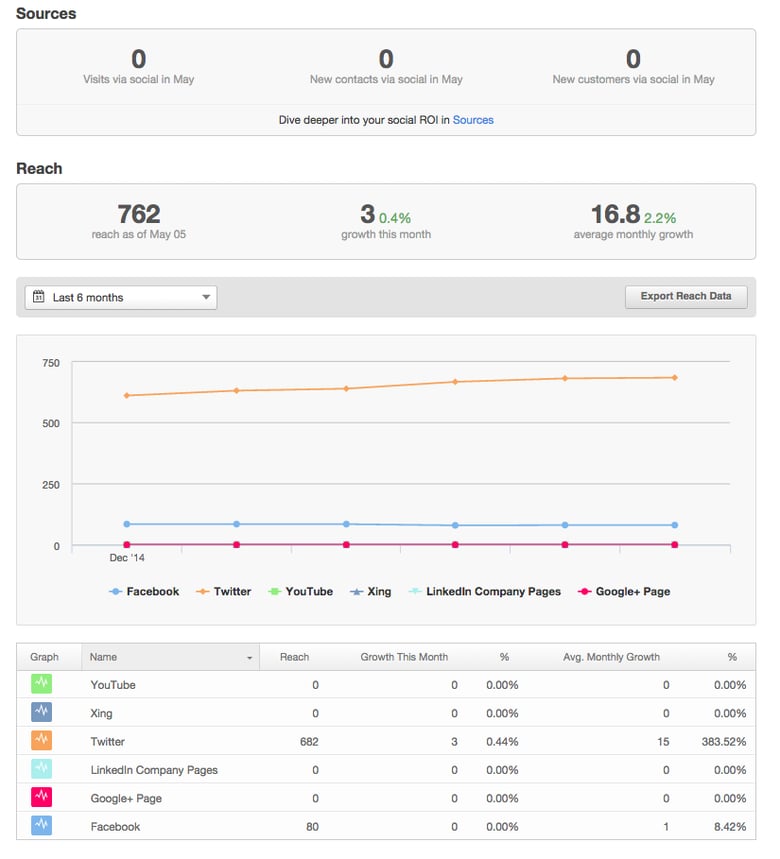Click the blue Facebook graph icon
780x859 pixels.
[x=41, y=826]
